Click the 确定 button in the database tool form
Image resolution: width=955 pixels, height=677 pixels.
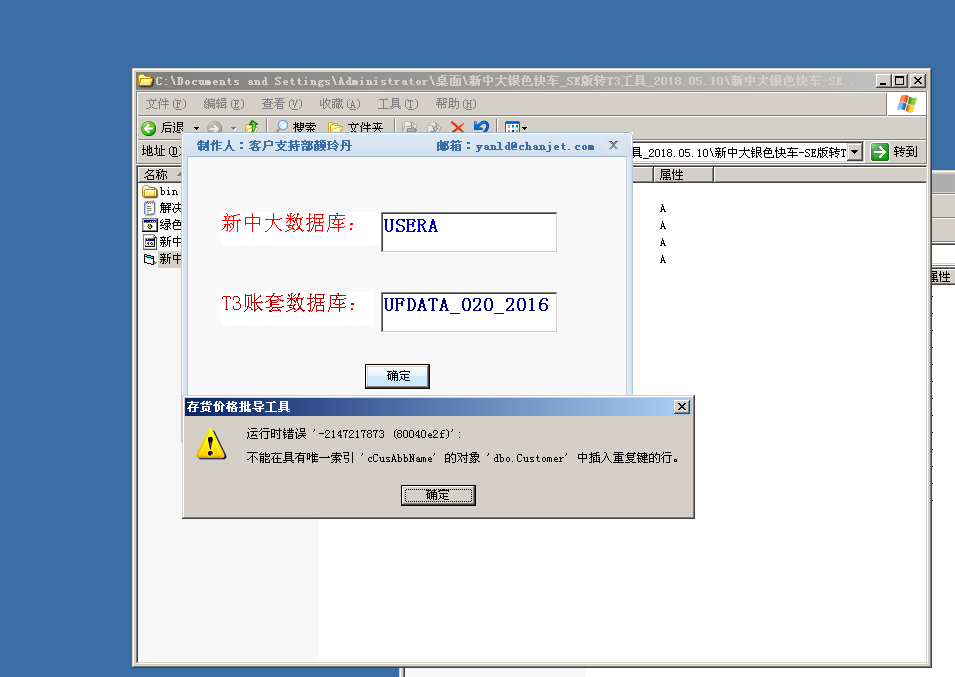pyautogui.click(x=397, y=376)
